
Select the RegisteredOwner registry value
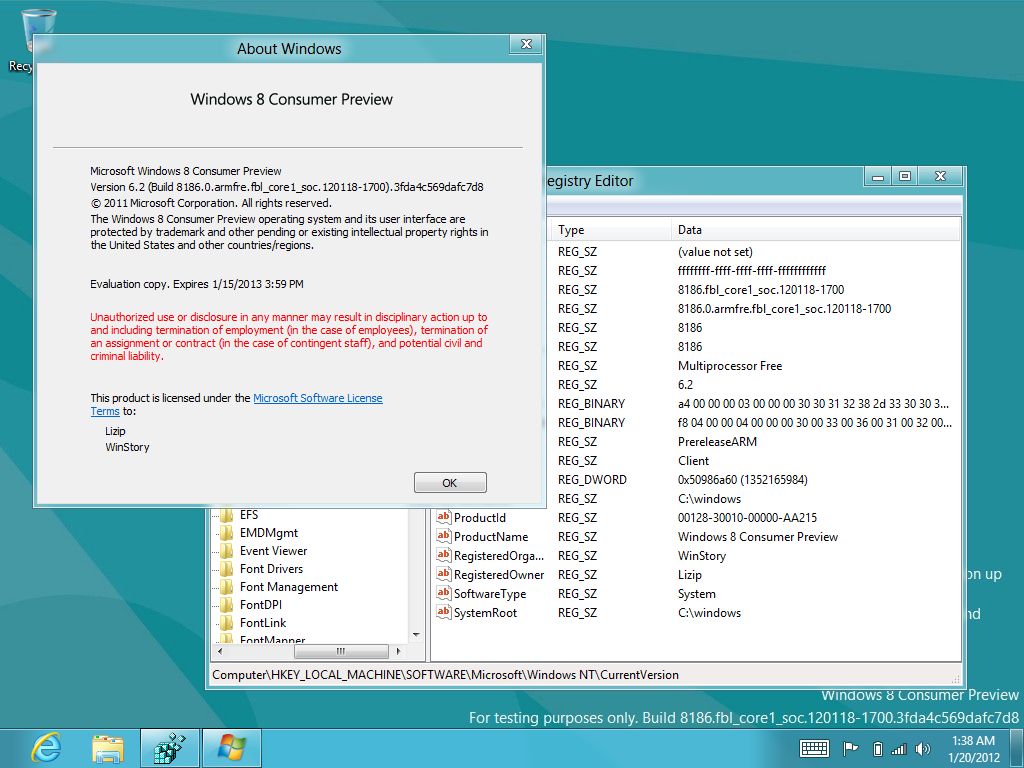click(x=498, y=575)
